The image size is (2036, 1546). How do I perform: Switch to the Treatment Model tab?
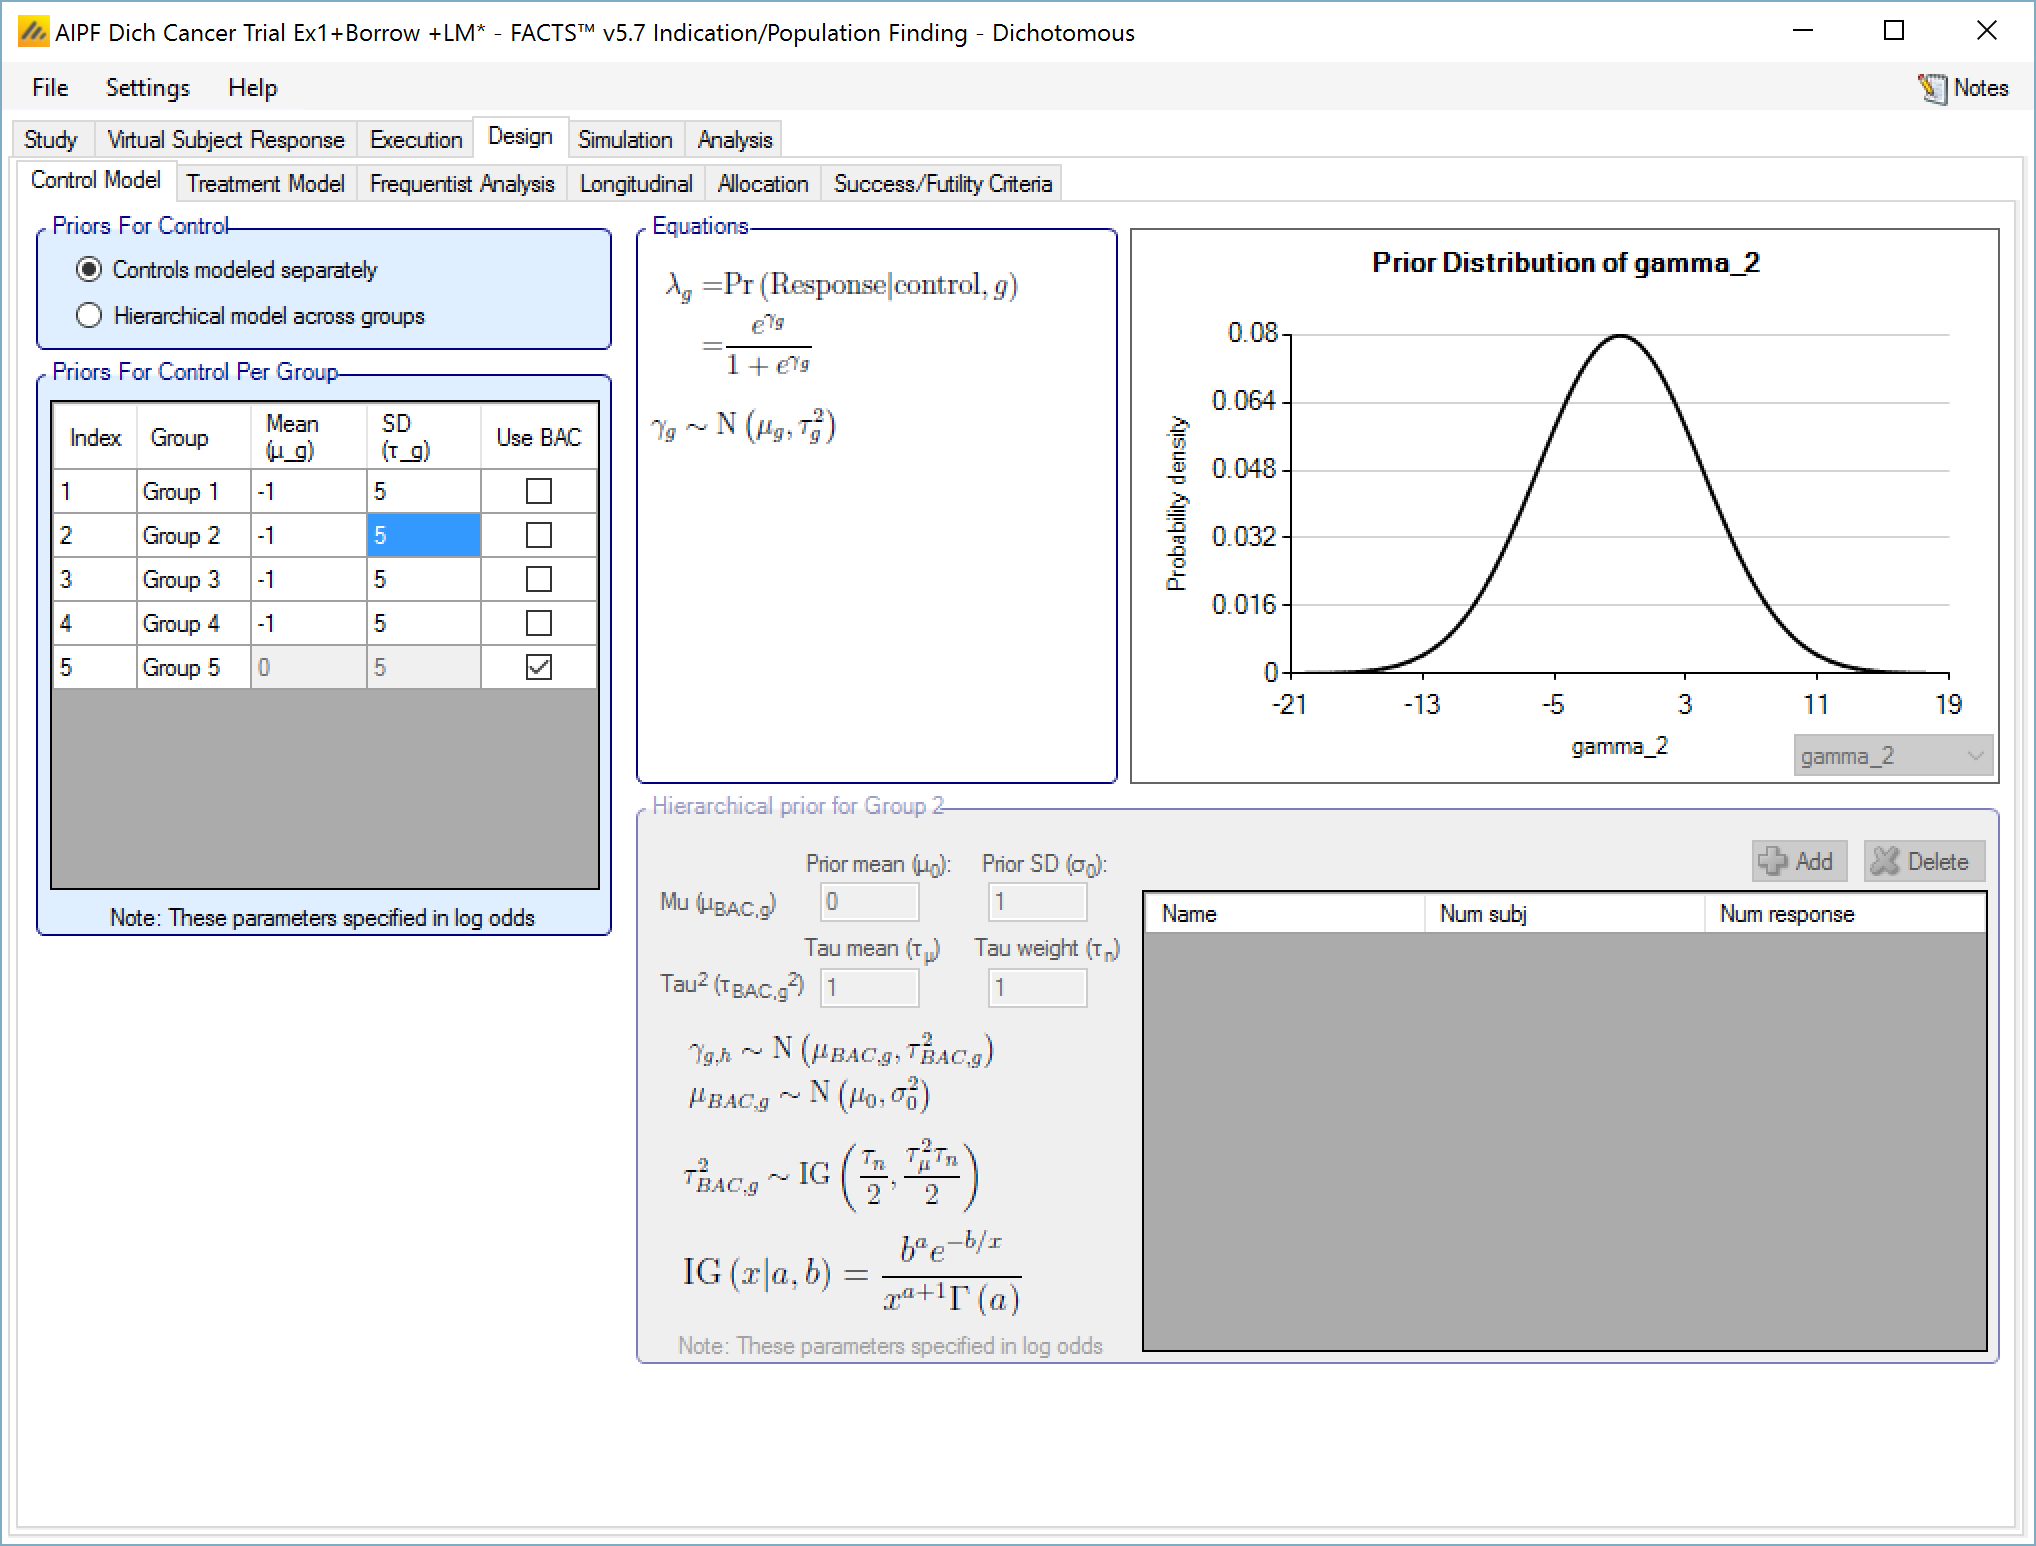265,184
